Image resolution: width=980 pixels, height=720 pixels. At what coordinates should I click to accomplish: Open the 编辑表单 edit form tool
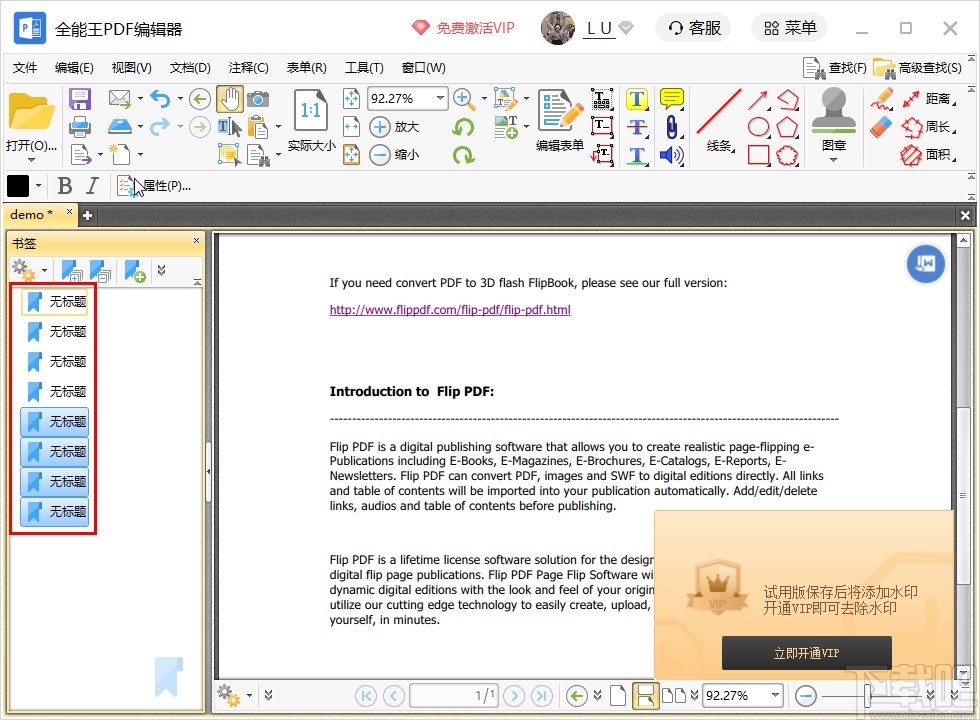coord(560,120)
